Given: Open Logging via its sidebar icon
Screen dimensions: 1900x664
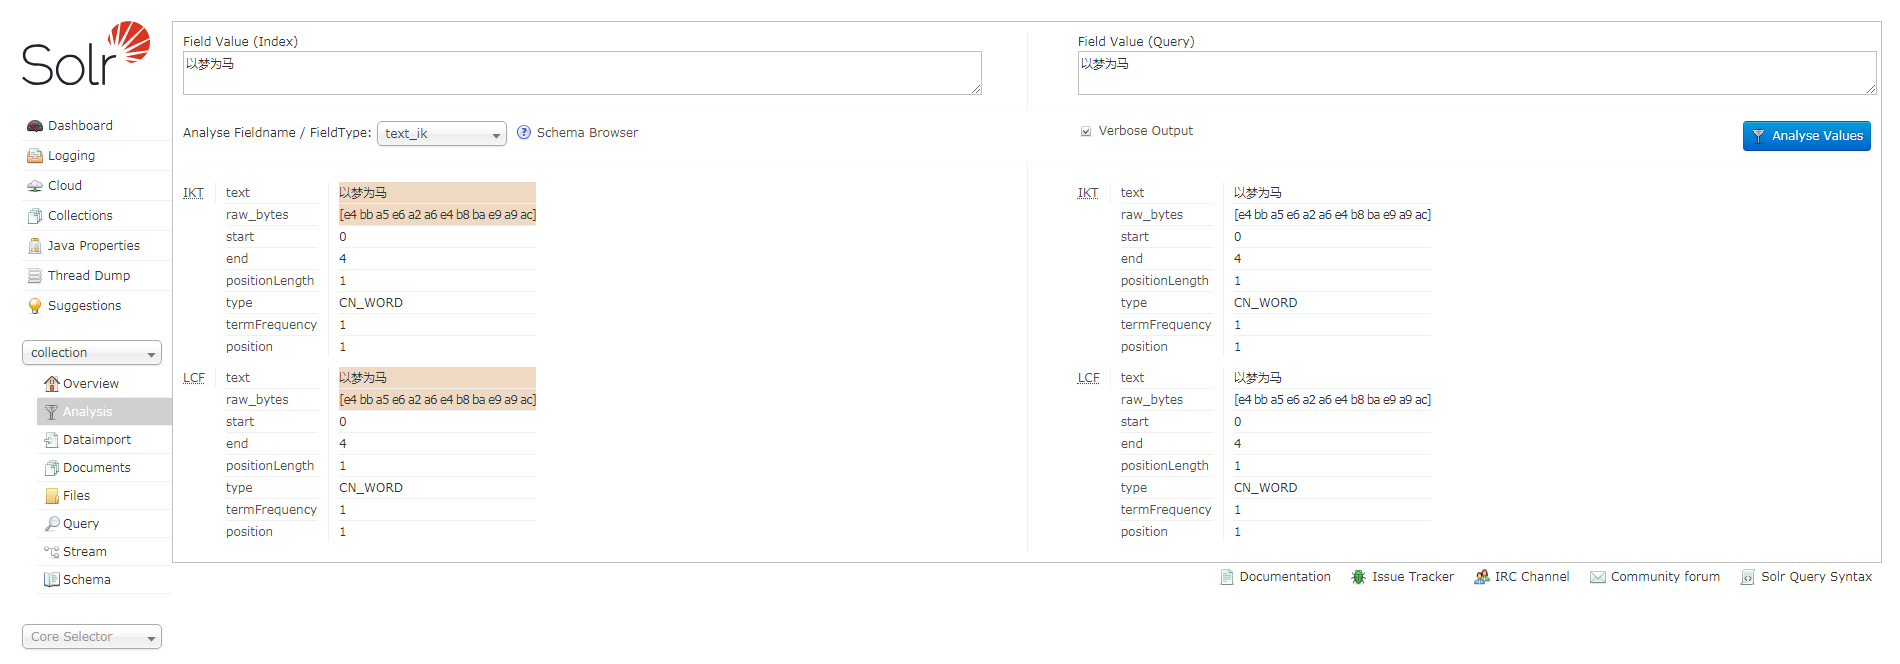Looking at the screenshot, I should [x=35, y=156].
